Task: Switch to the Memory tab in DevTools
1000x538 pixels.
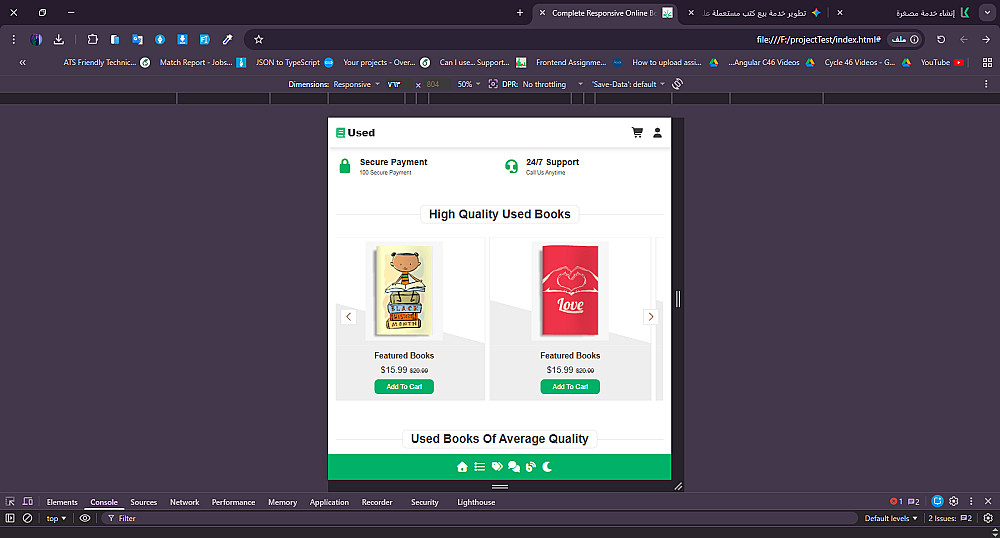Action: pos(283,502)
